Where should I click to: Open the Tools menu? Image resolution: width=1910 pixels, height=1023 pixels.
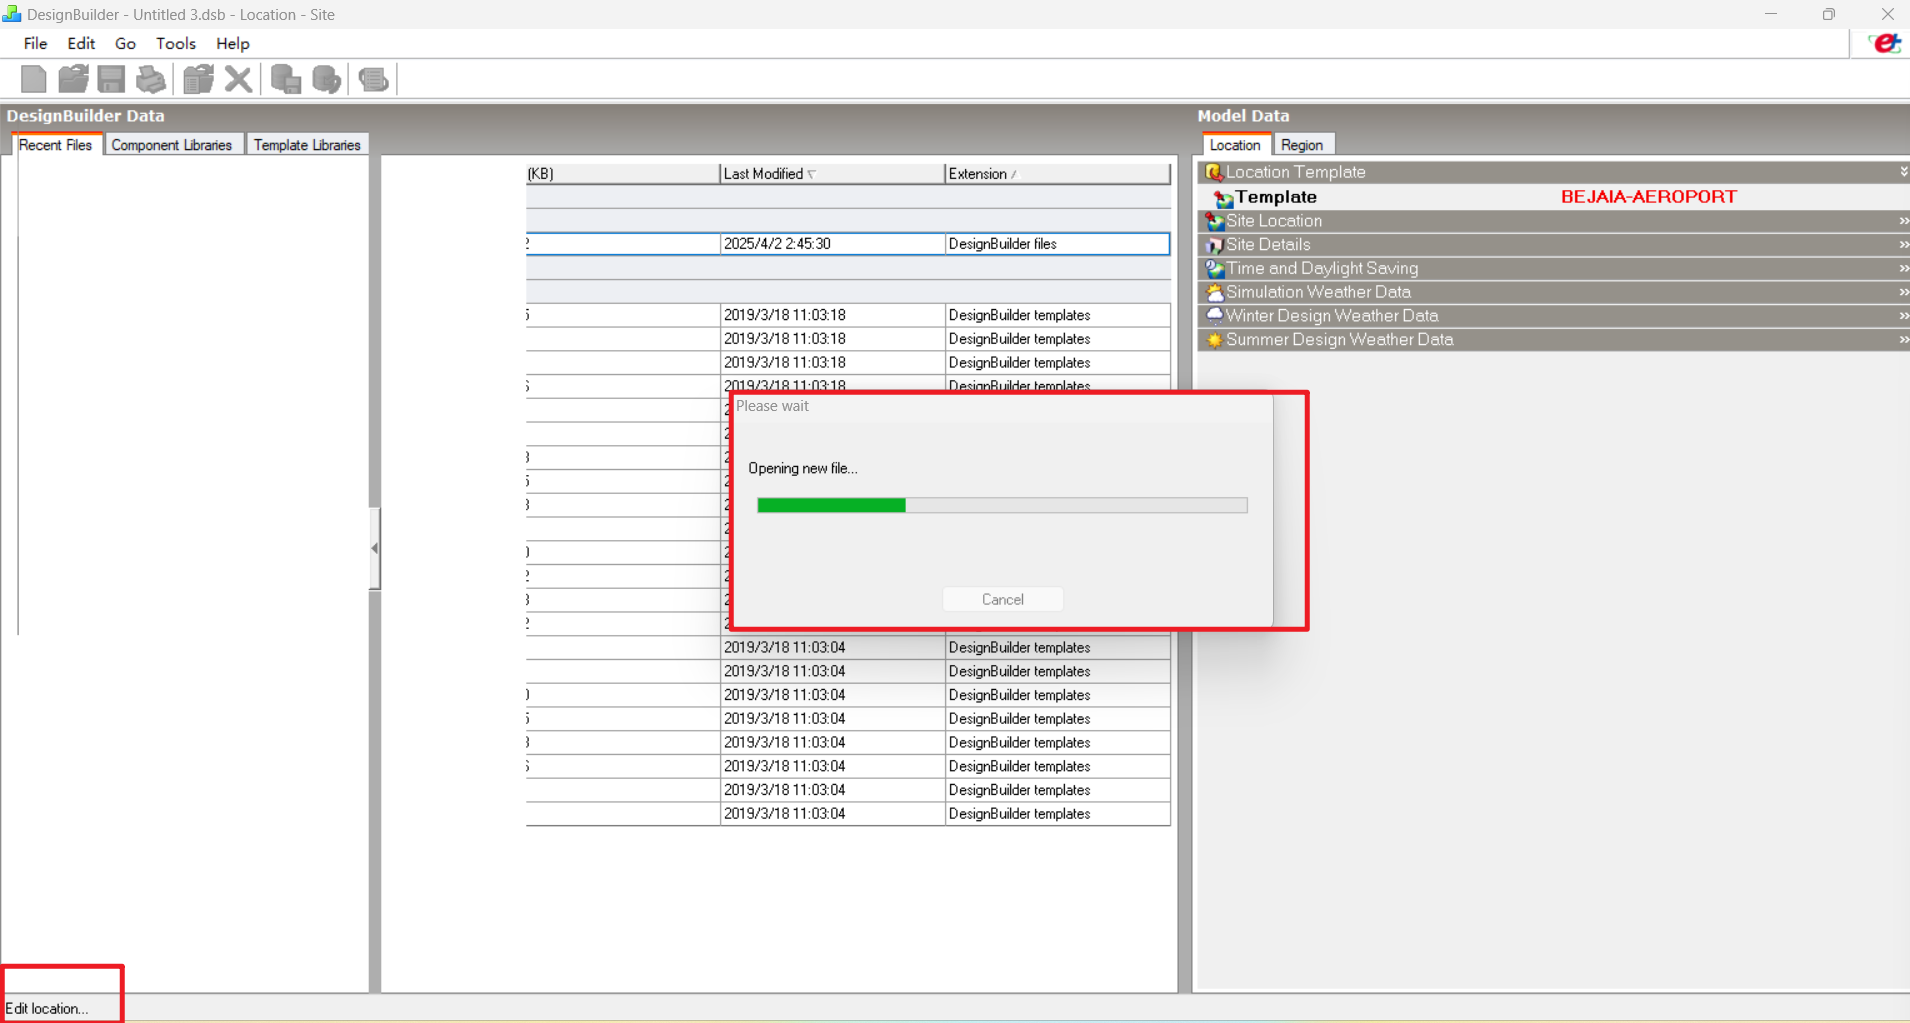(x=176, y=43)
